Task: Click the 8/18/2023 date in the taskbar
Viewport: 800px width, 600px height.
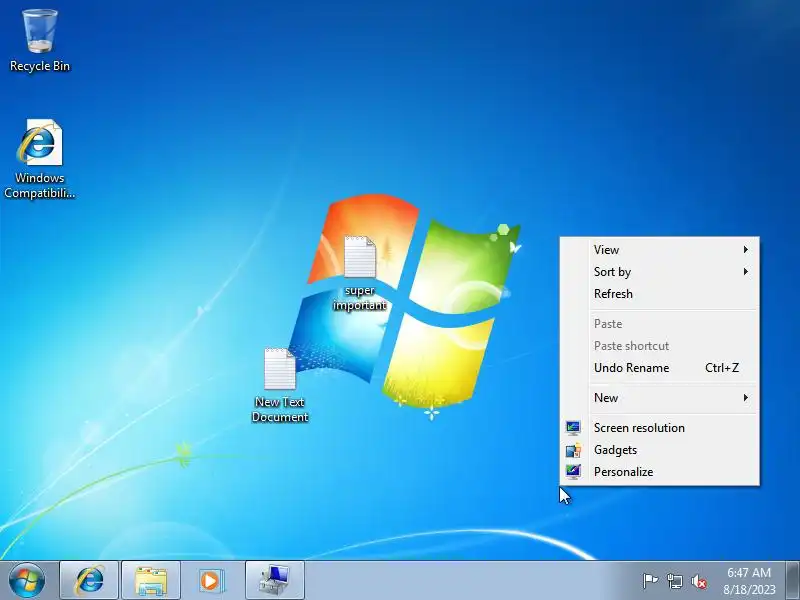Action: tap(749, 589)
